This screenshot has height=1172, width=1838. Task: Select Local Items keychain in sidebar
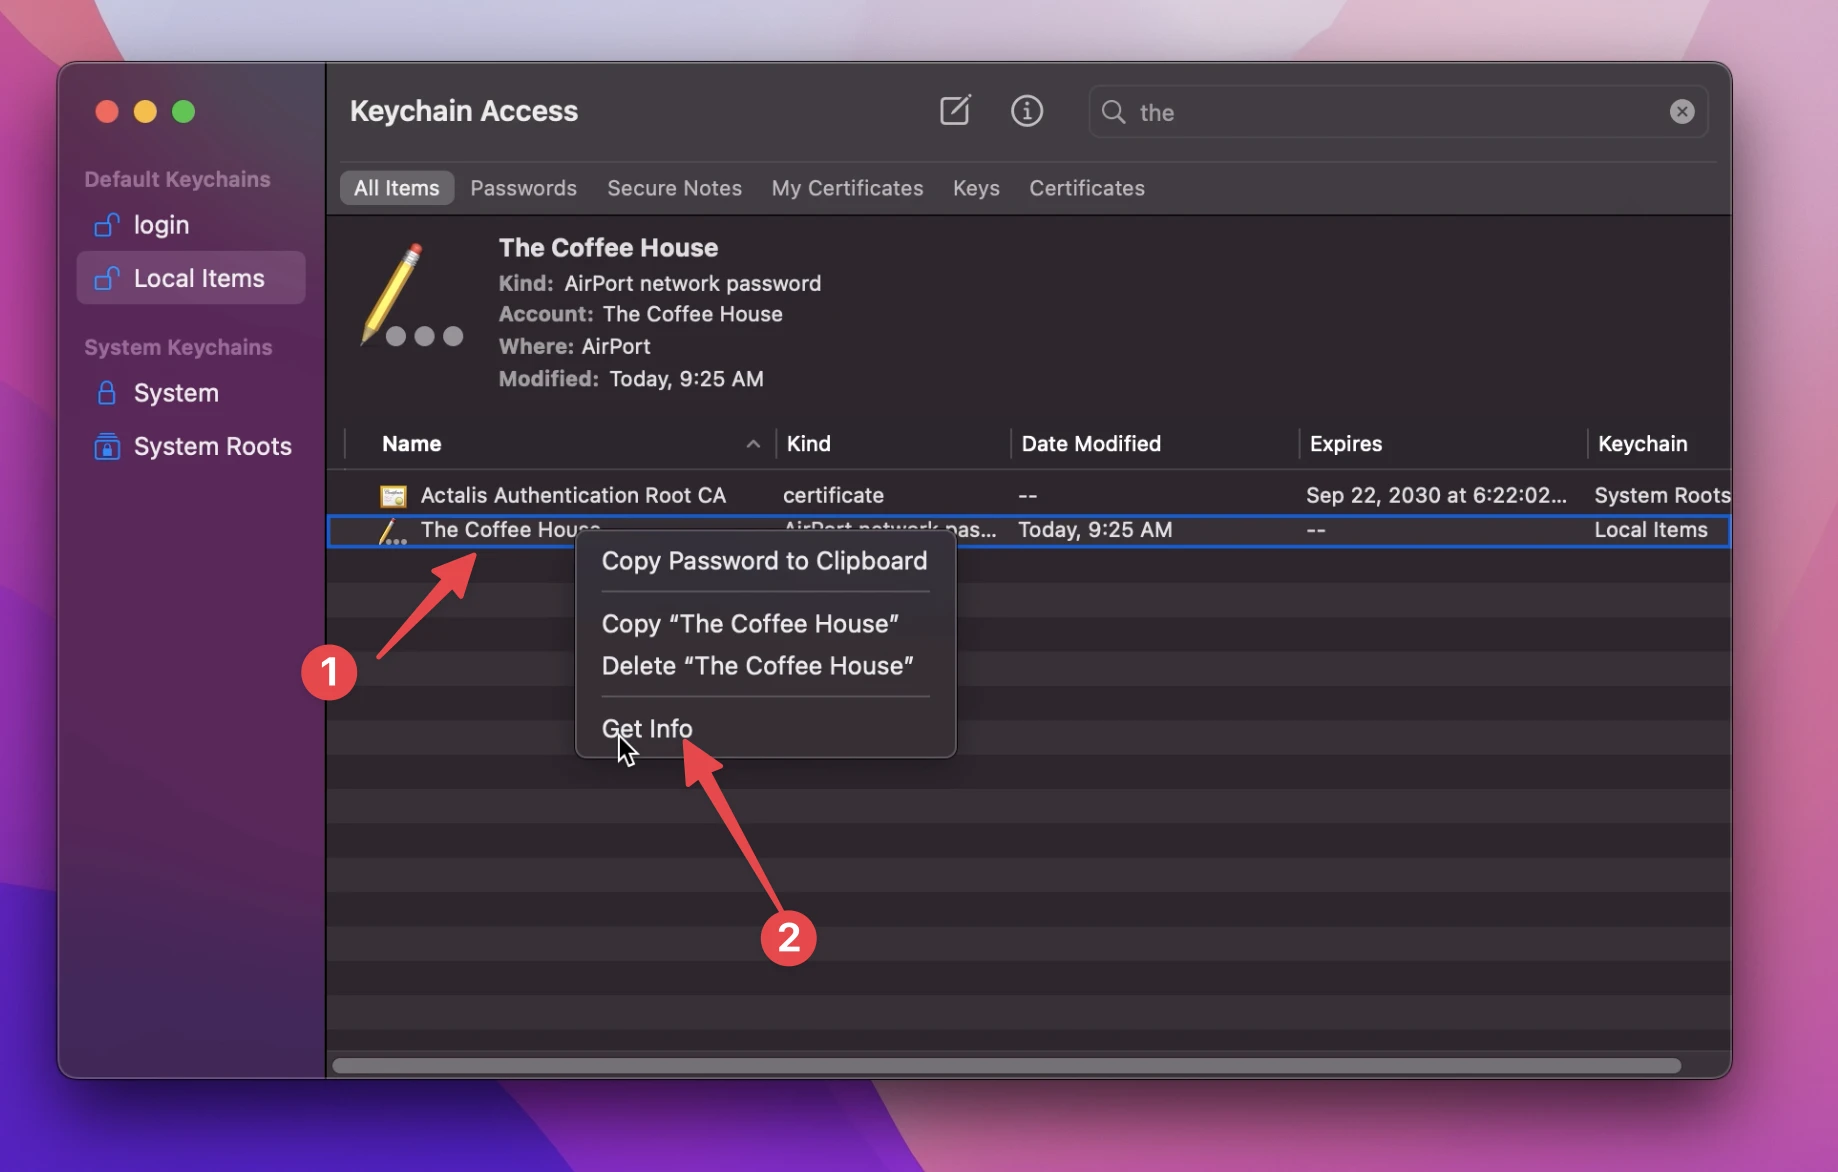[190, 278]
